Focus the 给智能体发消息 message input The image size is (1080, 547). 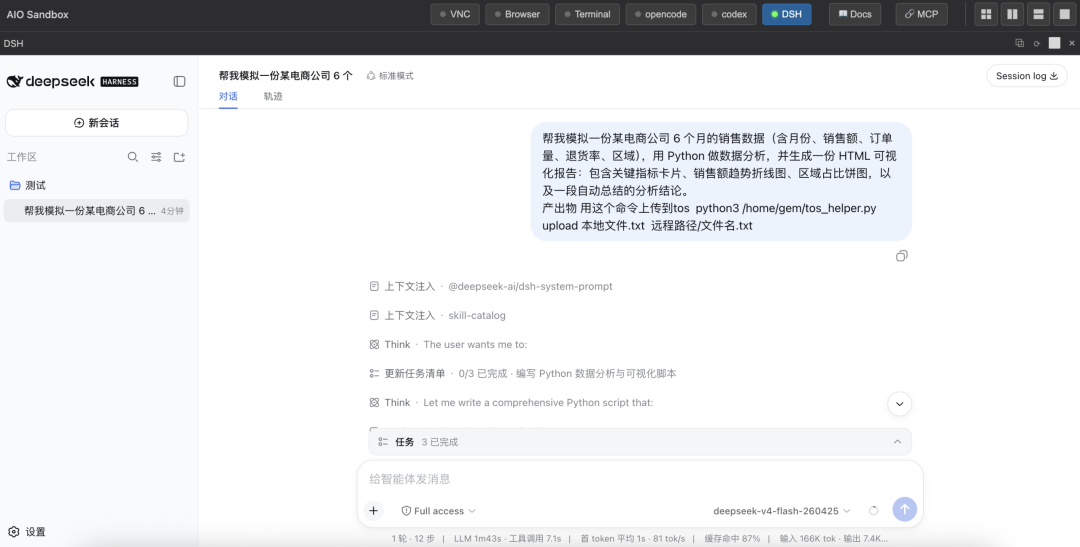(640, 479)
